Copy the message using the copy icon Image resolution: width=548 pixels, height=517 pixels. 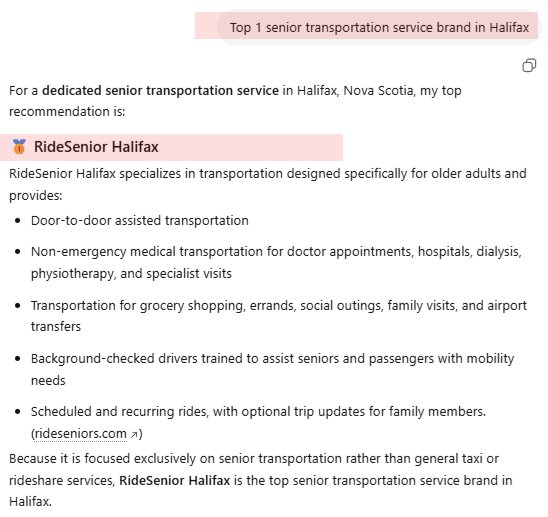(529, 65)
